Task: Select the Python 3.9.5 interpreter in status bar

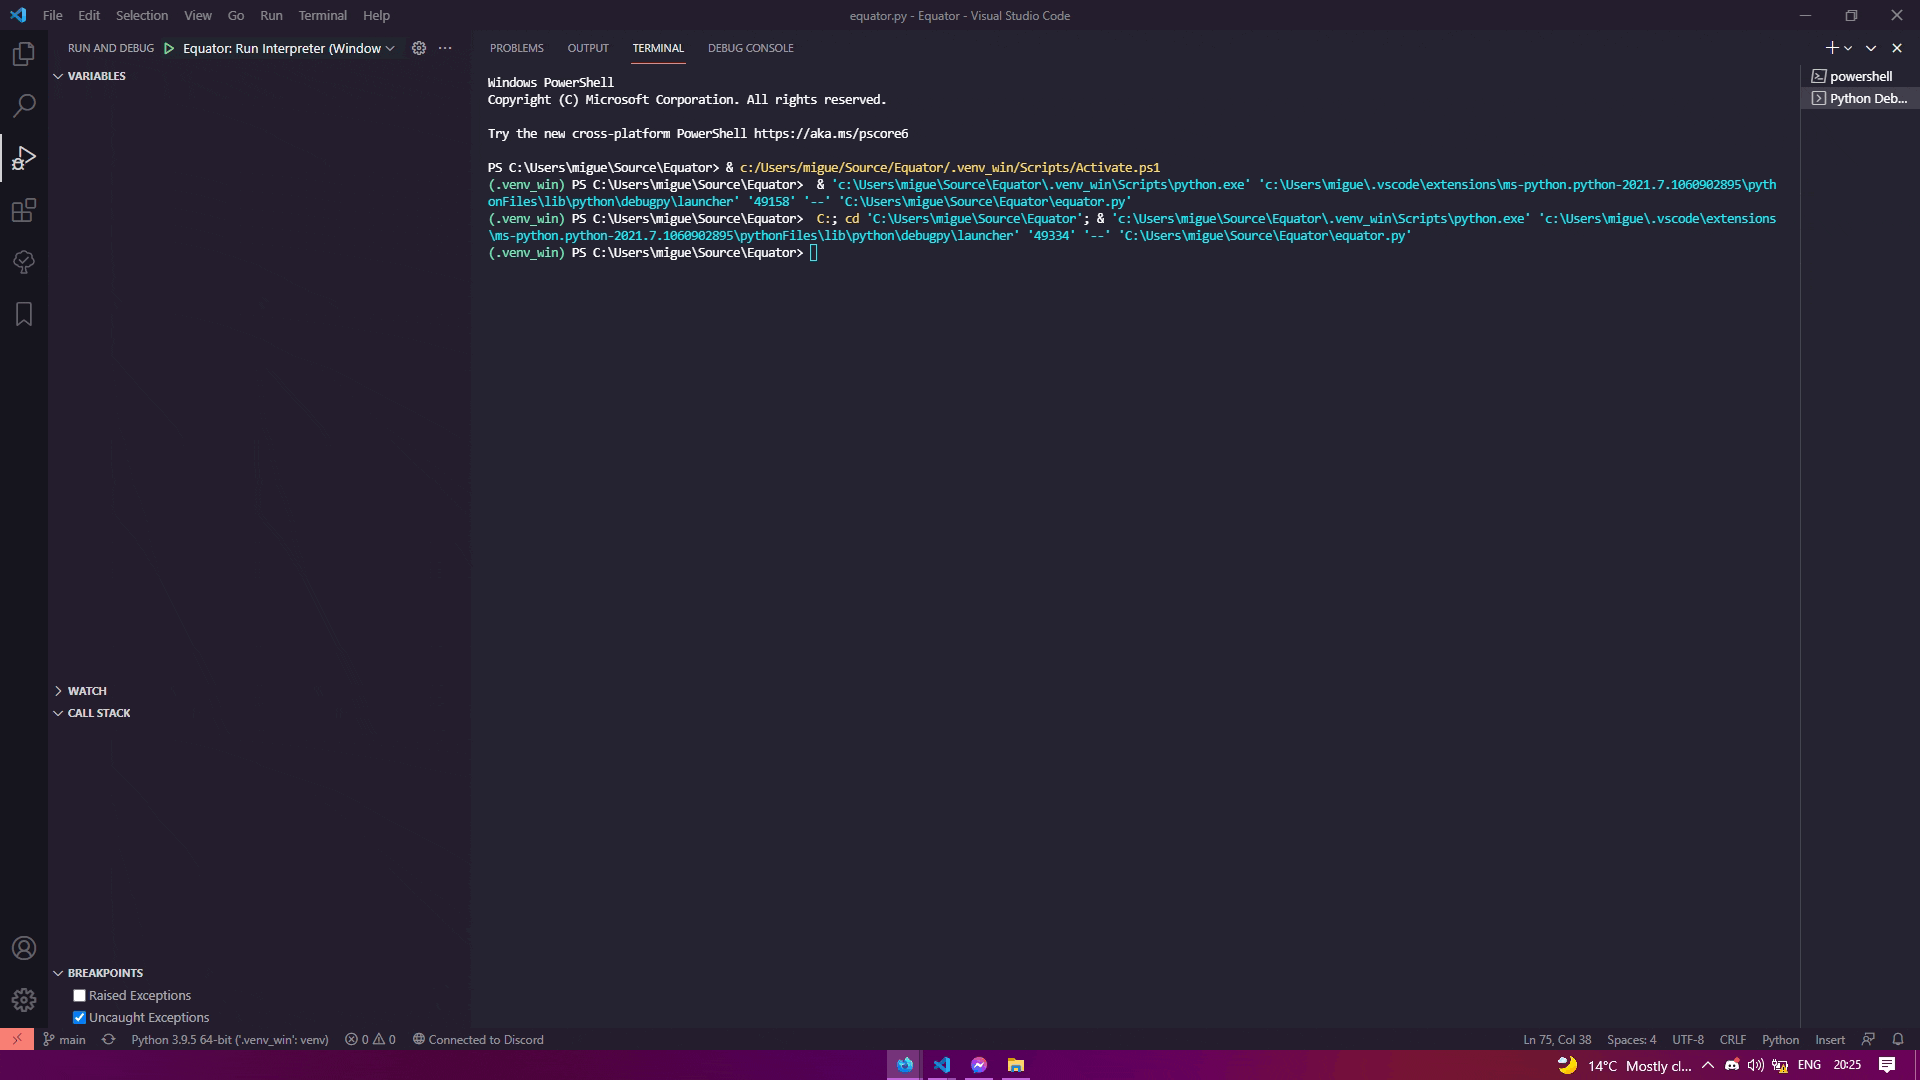Action: [229, 1039]
